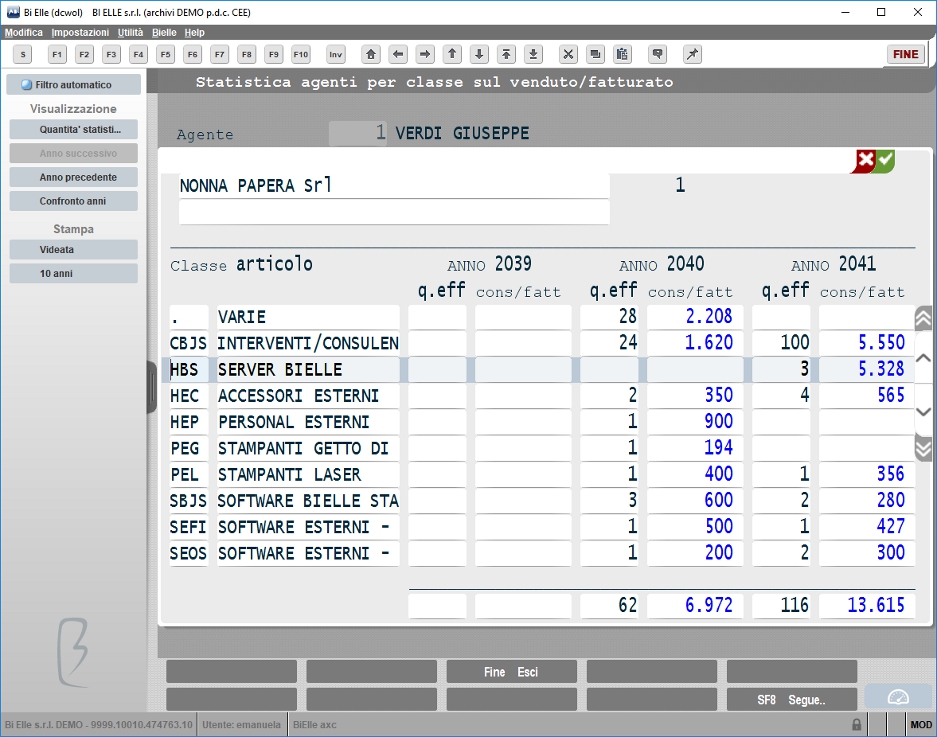Select the STAMPANTI LASER row description
This screenshot has width=937, height=737.
pyautogui.click(x=308, y=475)
